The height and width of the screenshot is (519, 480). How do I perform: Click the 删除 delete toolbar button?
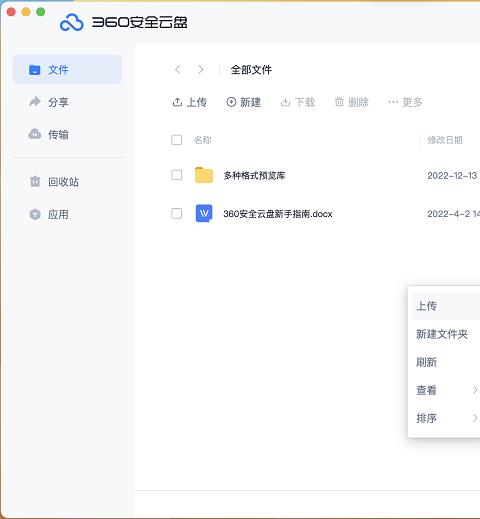(352, 102)
